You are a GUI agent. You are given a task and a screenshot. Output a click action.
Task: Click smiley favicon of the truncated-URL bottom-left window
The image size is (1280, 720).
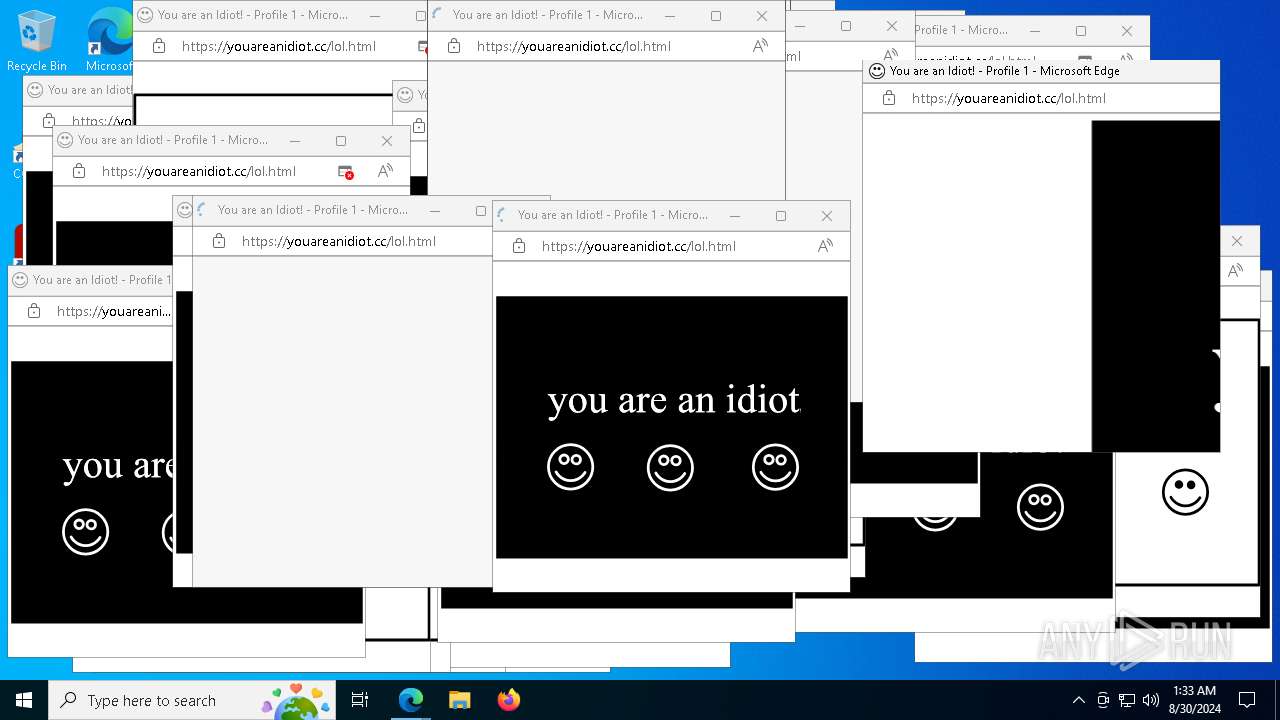[x=20, y=280]
